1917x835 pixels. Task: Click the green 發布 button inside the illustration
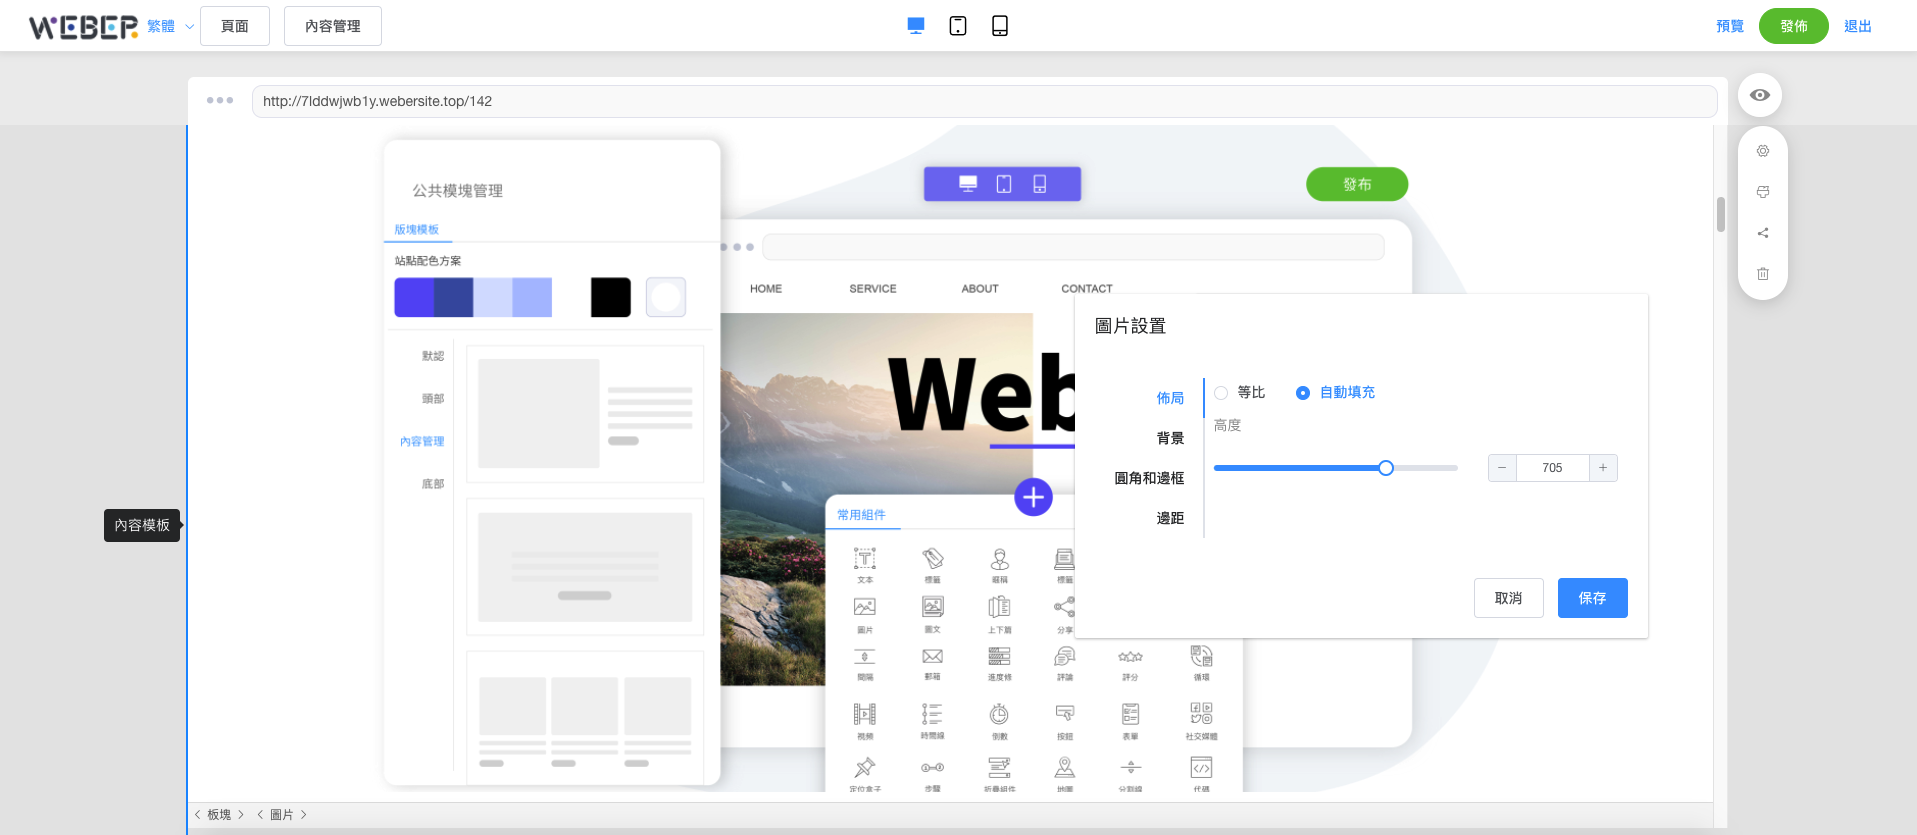pyautogui.click(x=1357, y=184)
